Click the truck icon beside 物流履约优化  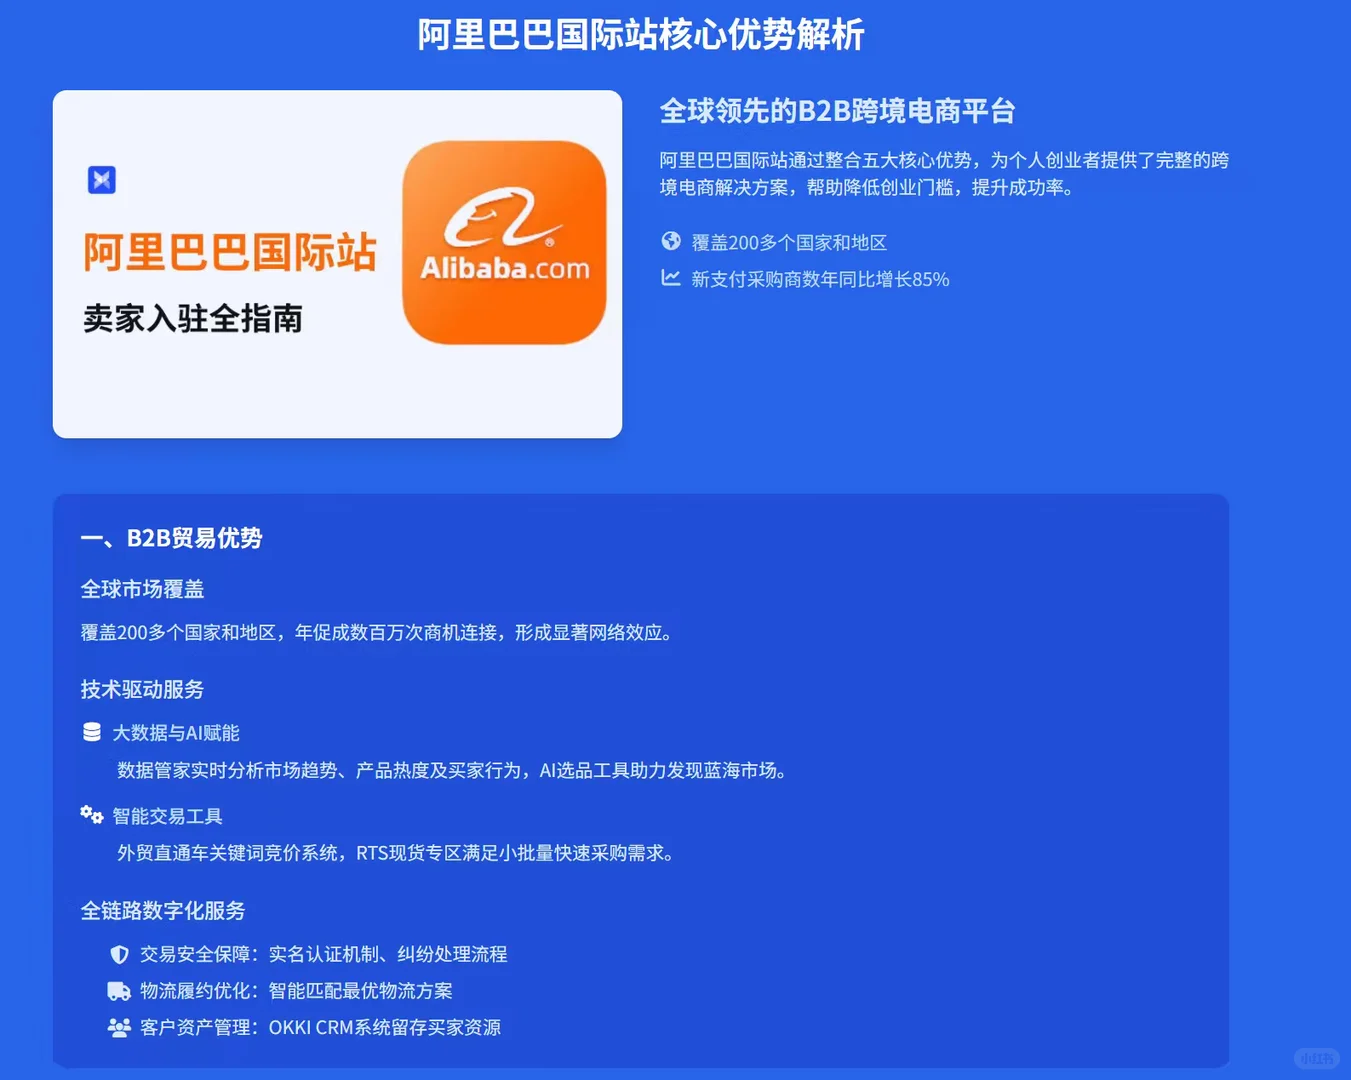click(x=119, y=990)
